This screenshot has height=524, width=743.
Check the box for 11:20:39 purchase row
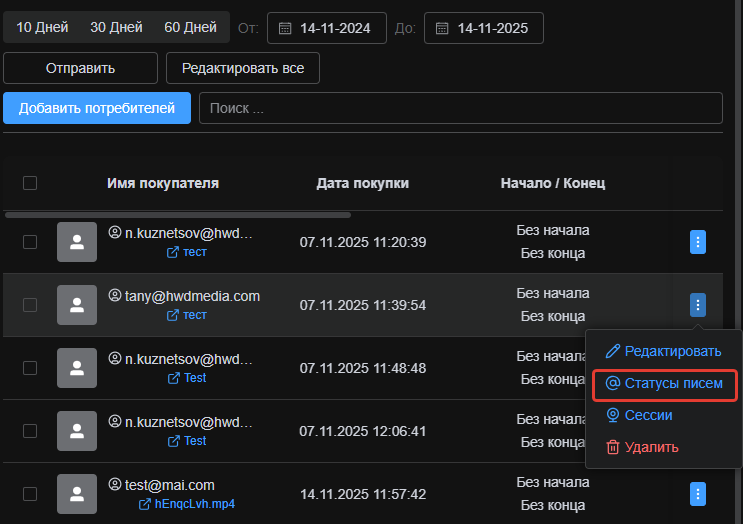tap(30, 242)
